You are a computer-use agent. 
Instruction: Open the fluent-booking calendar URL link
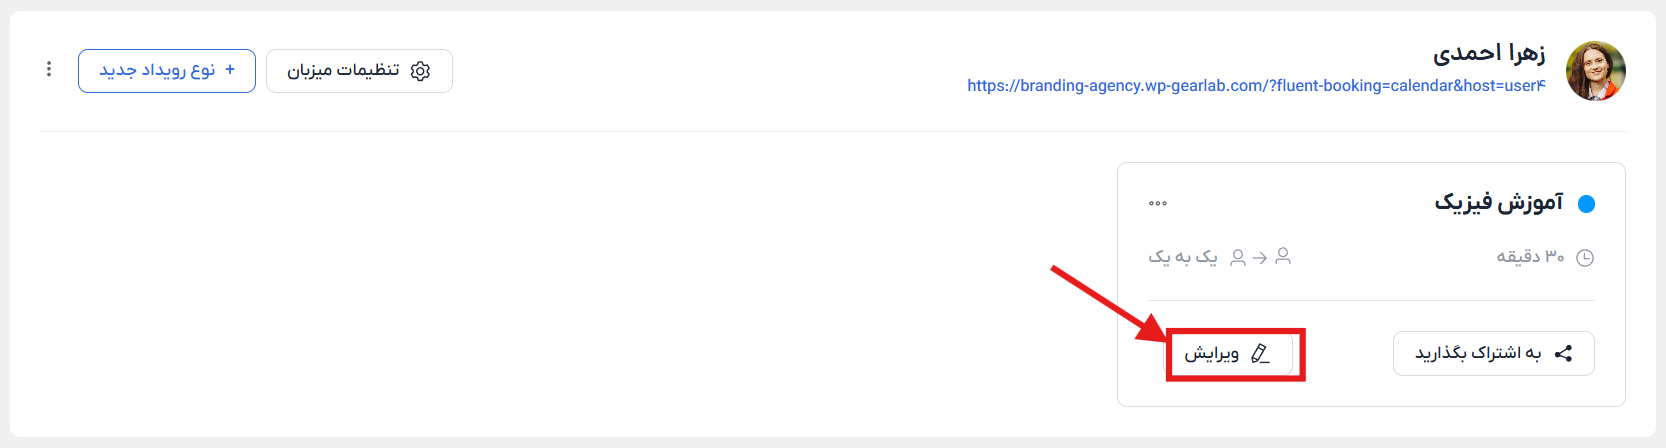pos(1256,86)
